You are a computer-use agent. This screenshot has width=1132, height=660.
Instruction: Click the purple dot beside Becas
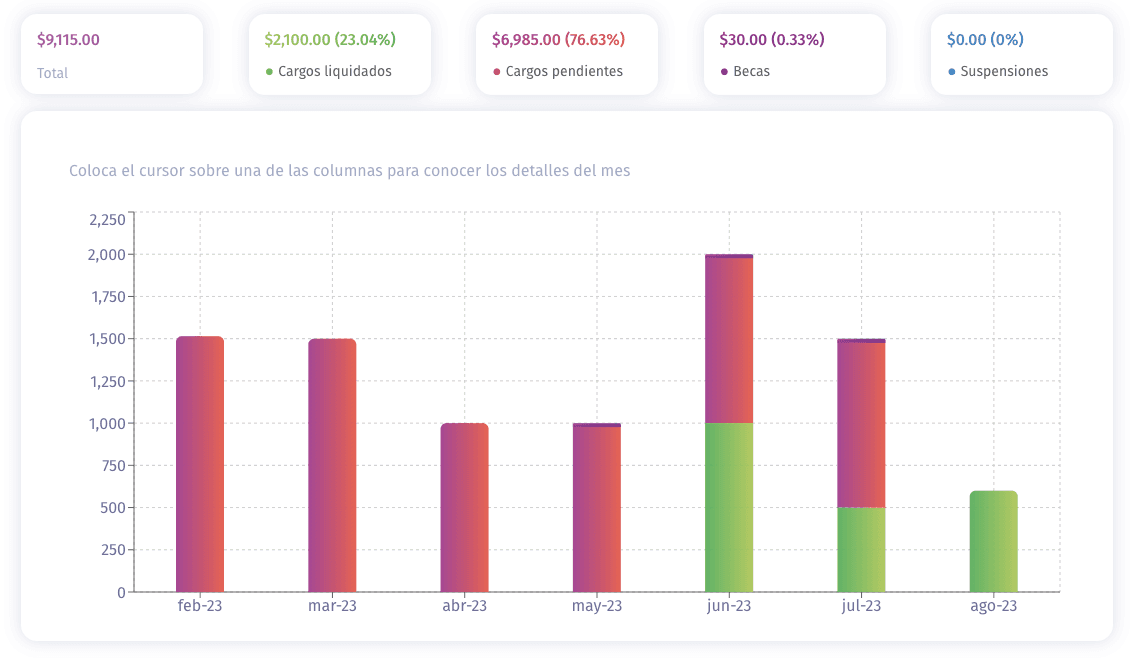724,71
